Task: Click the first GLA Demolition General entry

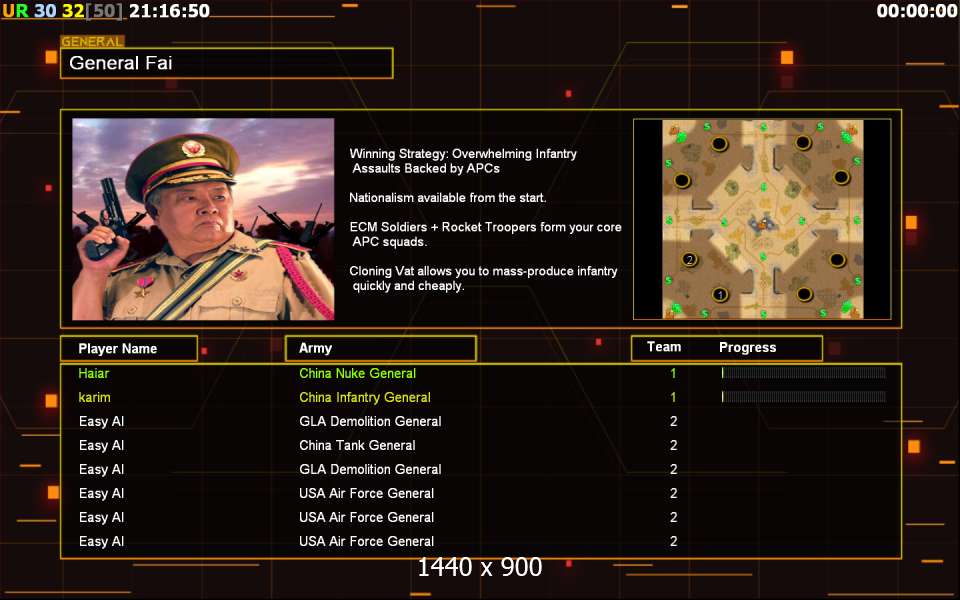Action: 370,421
